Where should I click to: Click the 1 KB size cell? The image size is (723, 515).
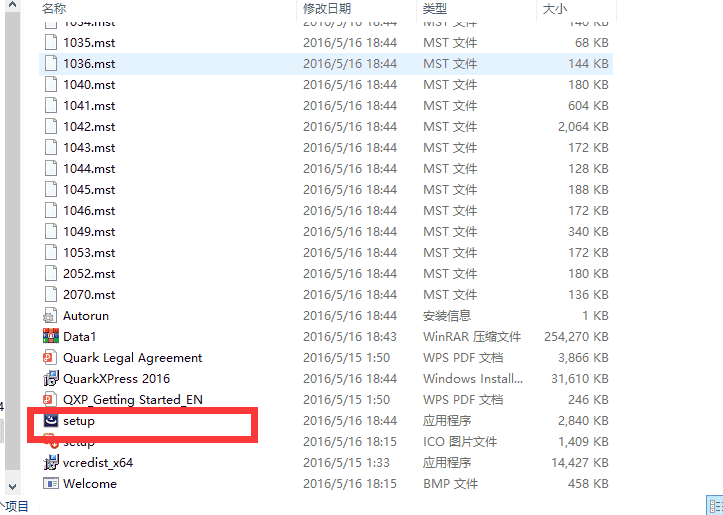pos(595,315)
